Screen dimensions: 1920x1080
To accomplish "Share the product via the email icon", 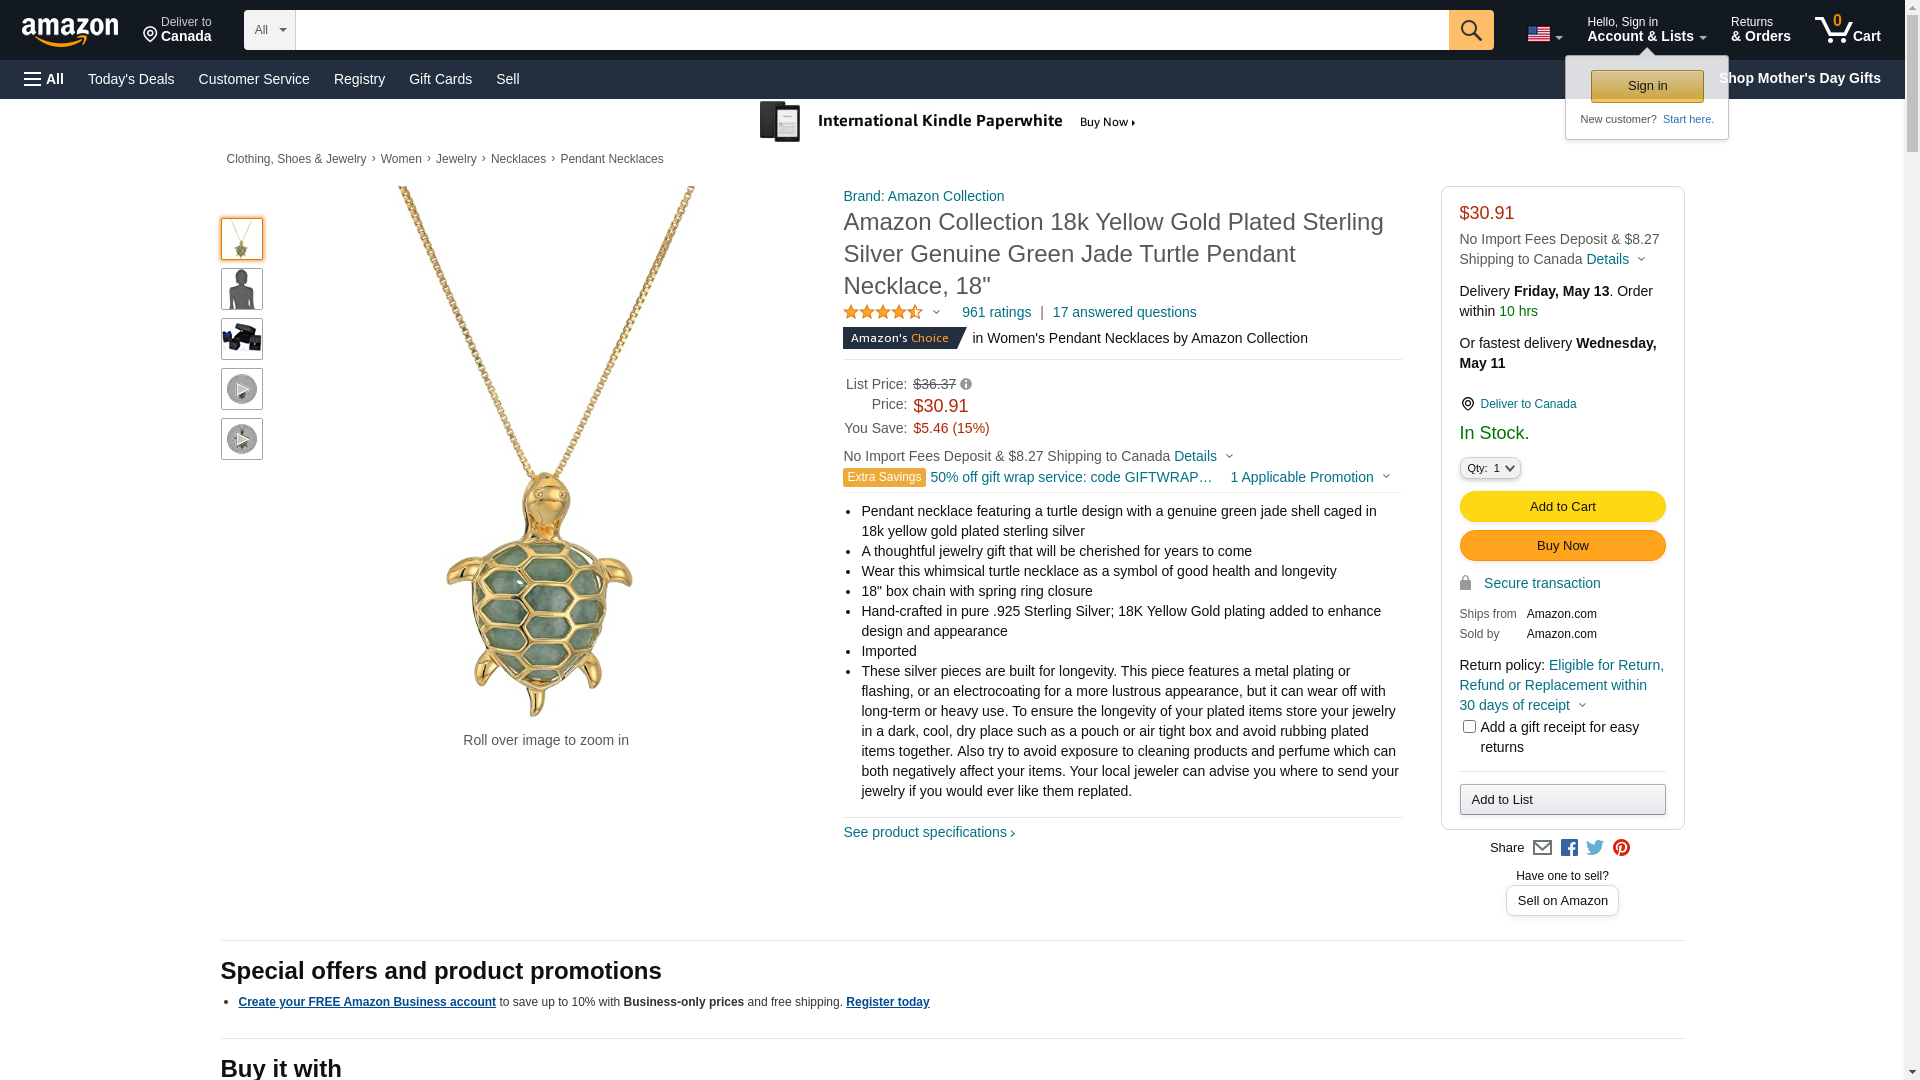I will 1542,848.
